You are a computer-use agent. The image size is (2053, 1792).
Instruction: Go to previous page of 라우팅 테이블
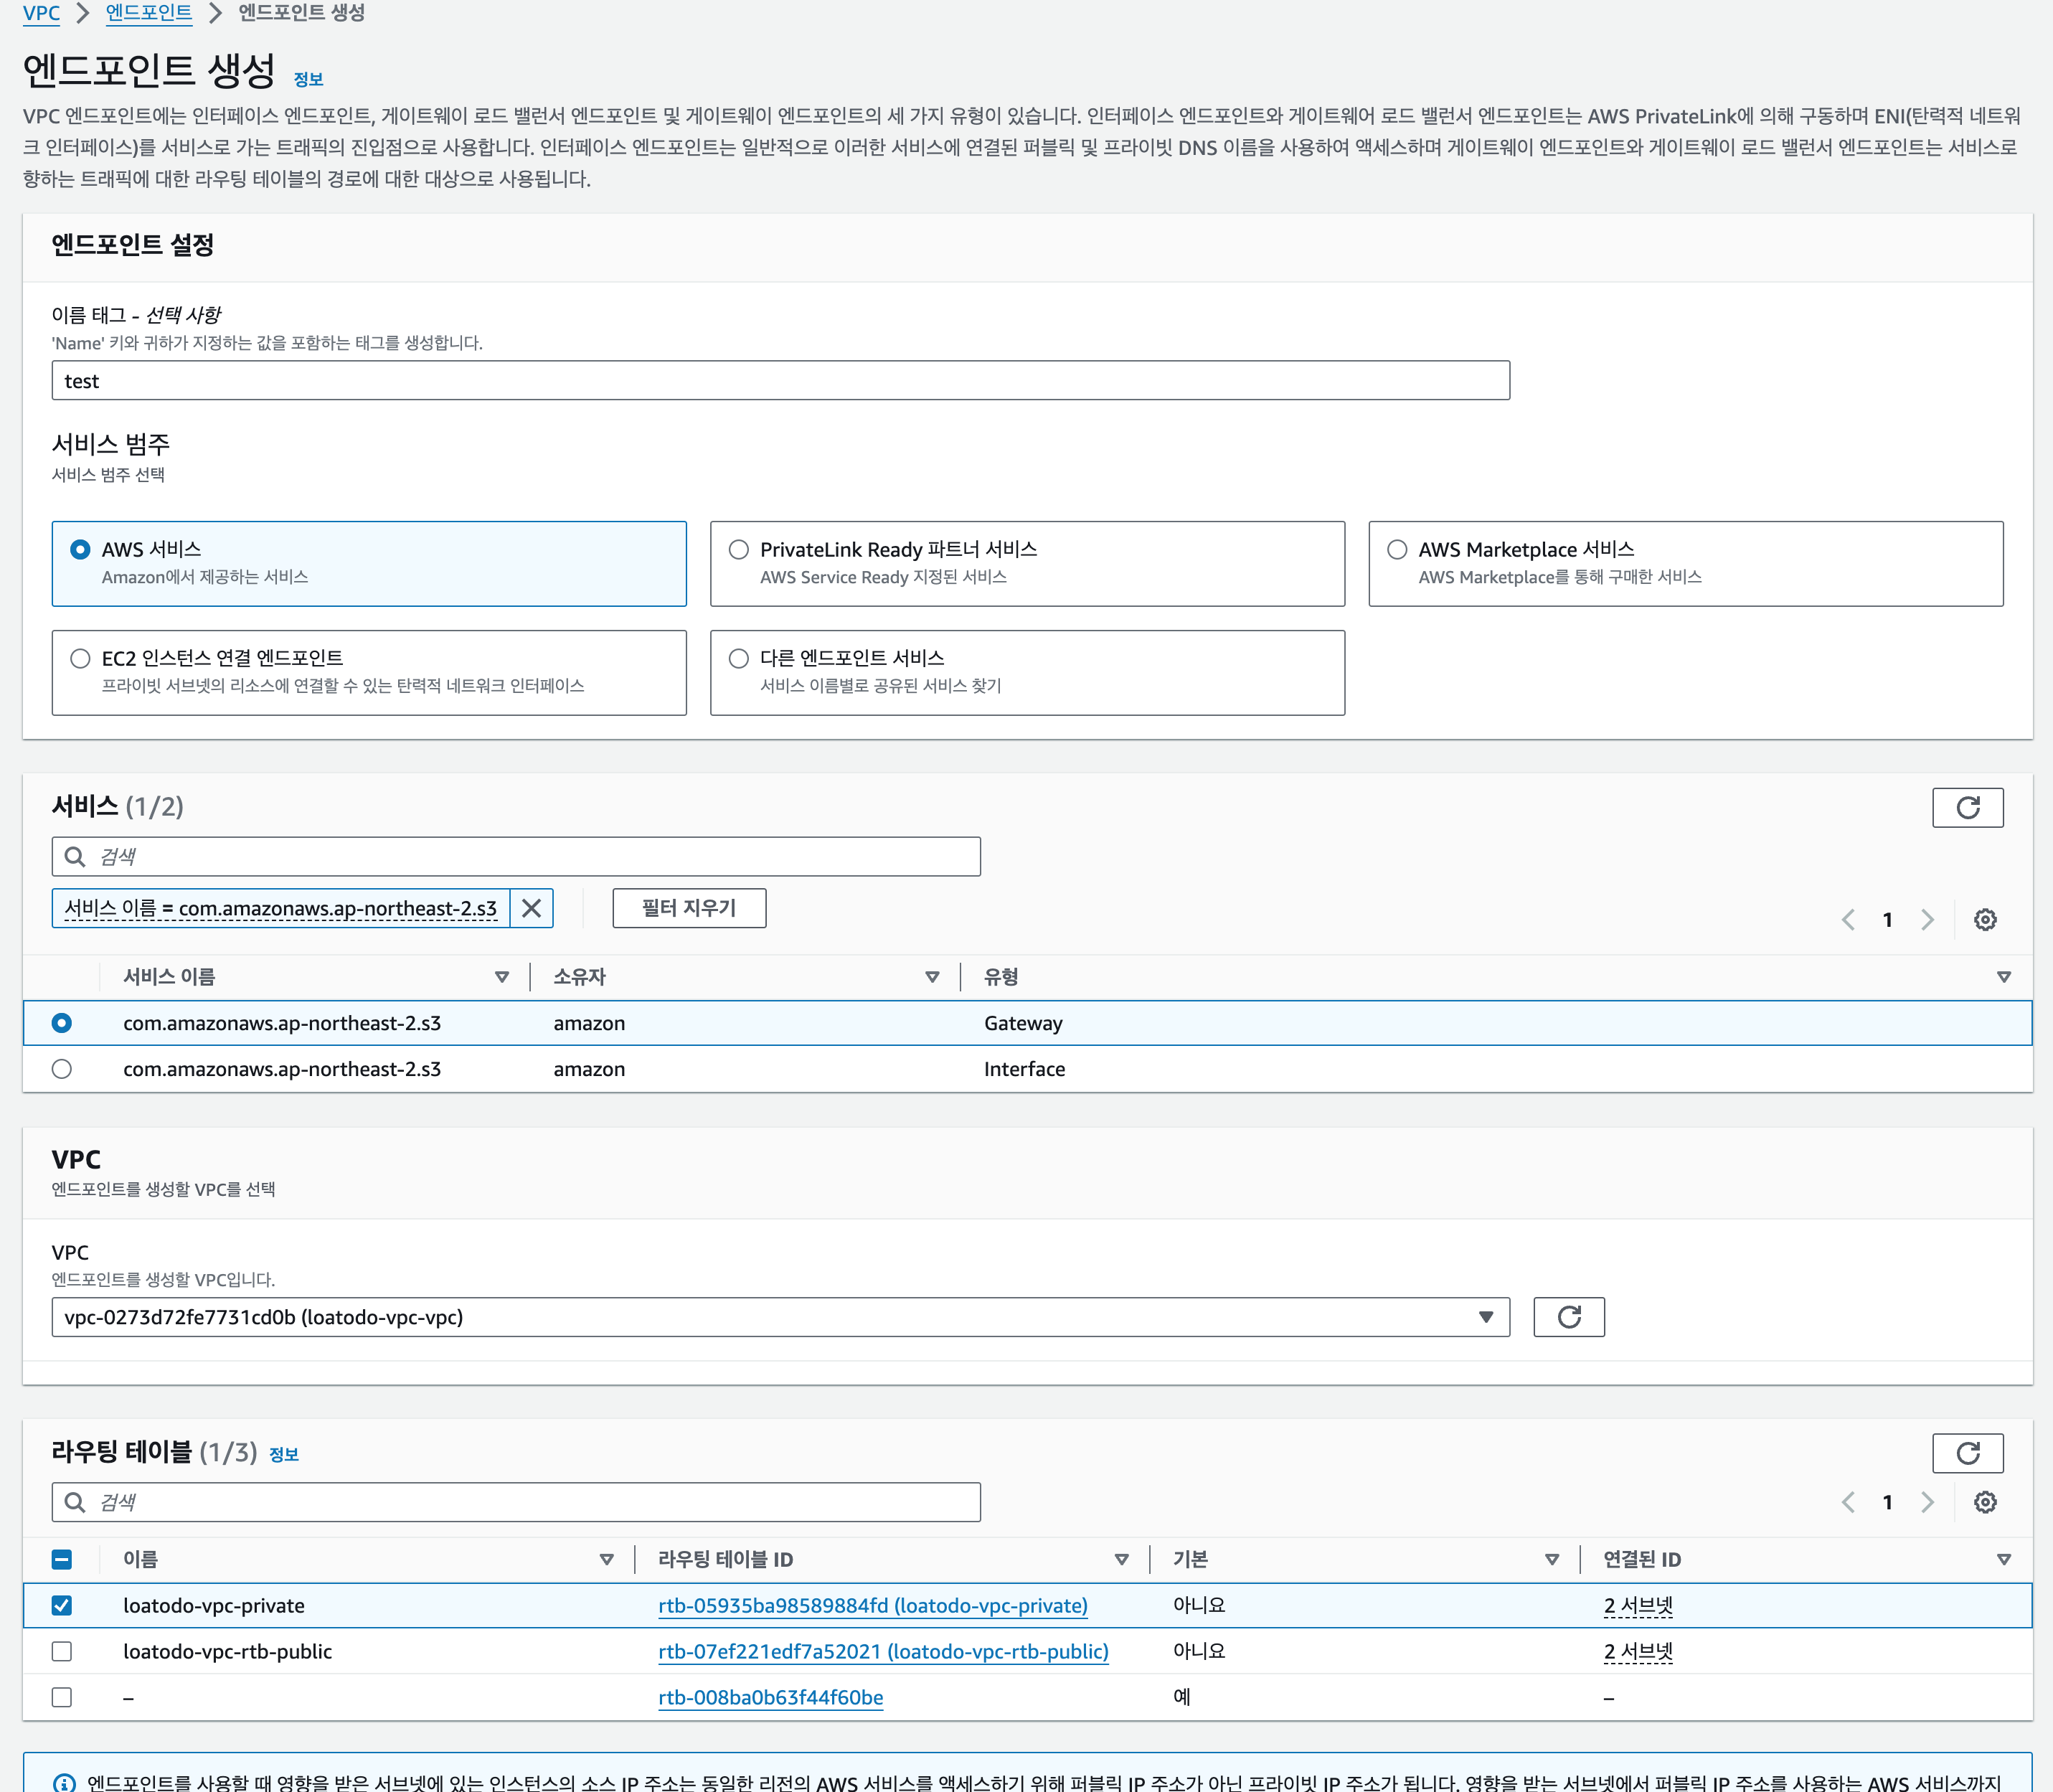click(x=1848, y=1501)
